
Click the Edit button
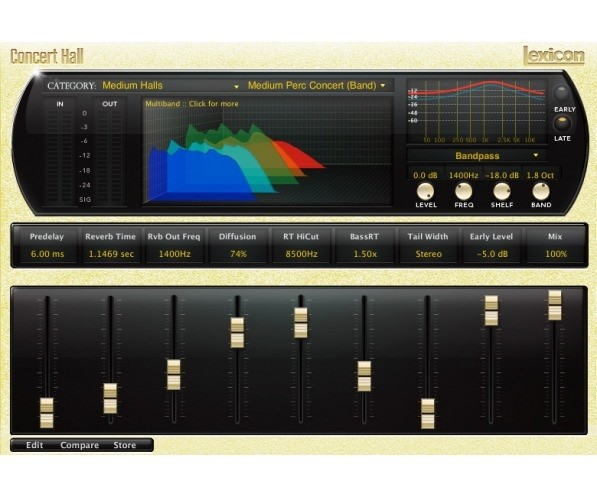tap(34, 445)
